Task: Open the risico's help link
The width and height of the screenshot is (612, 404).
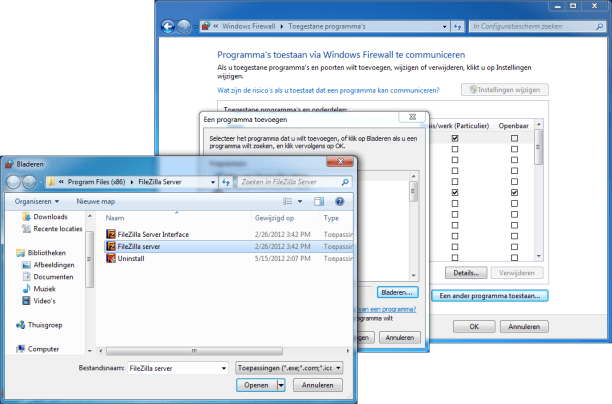Action: [328, 91]
